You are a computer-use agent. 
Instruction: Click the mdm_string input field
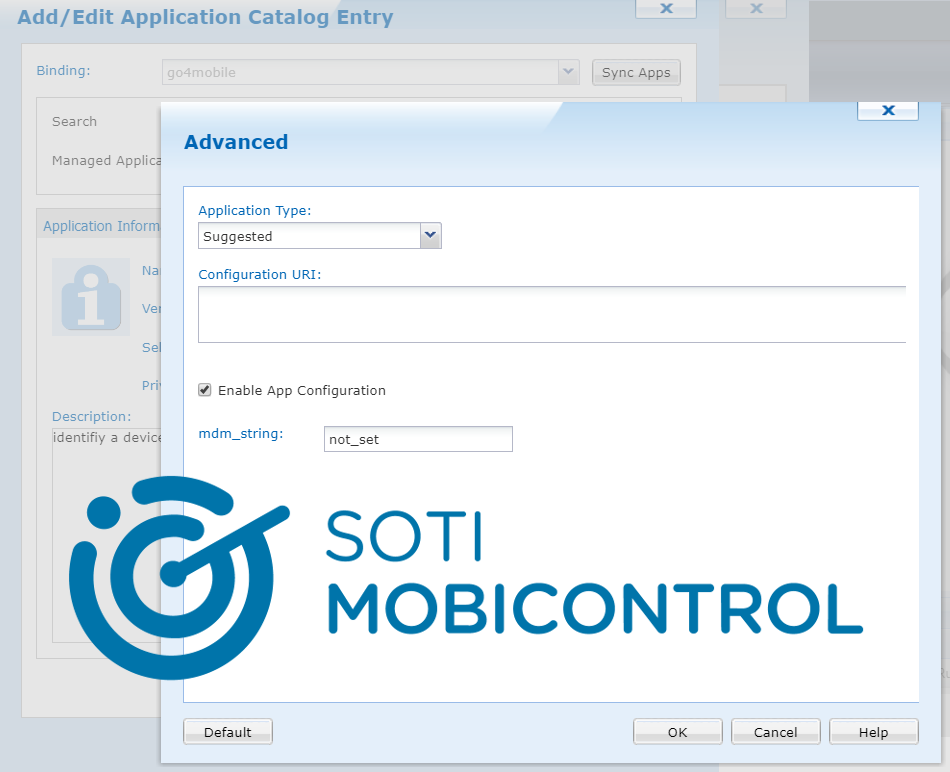(x=418, y=439)
